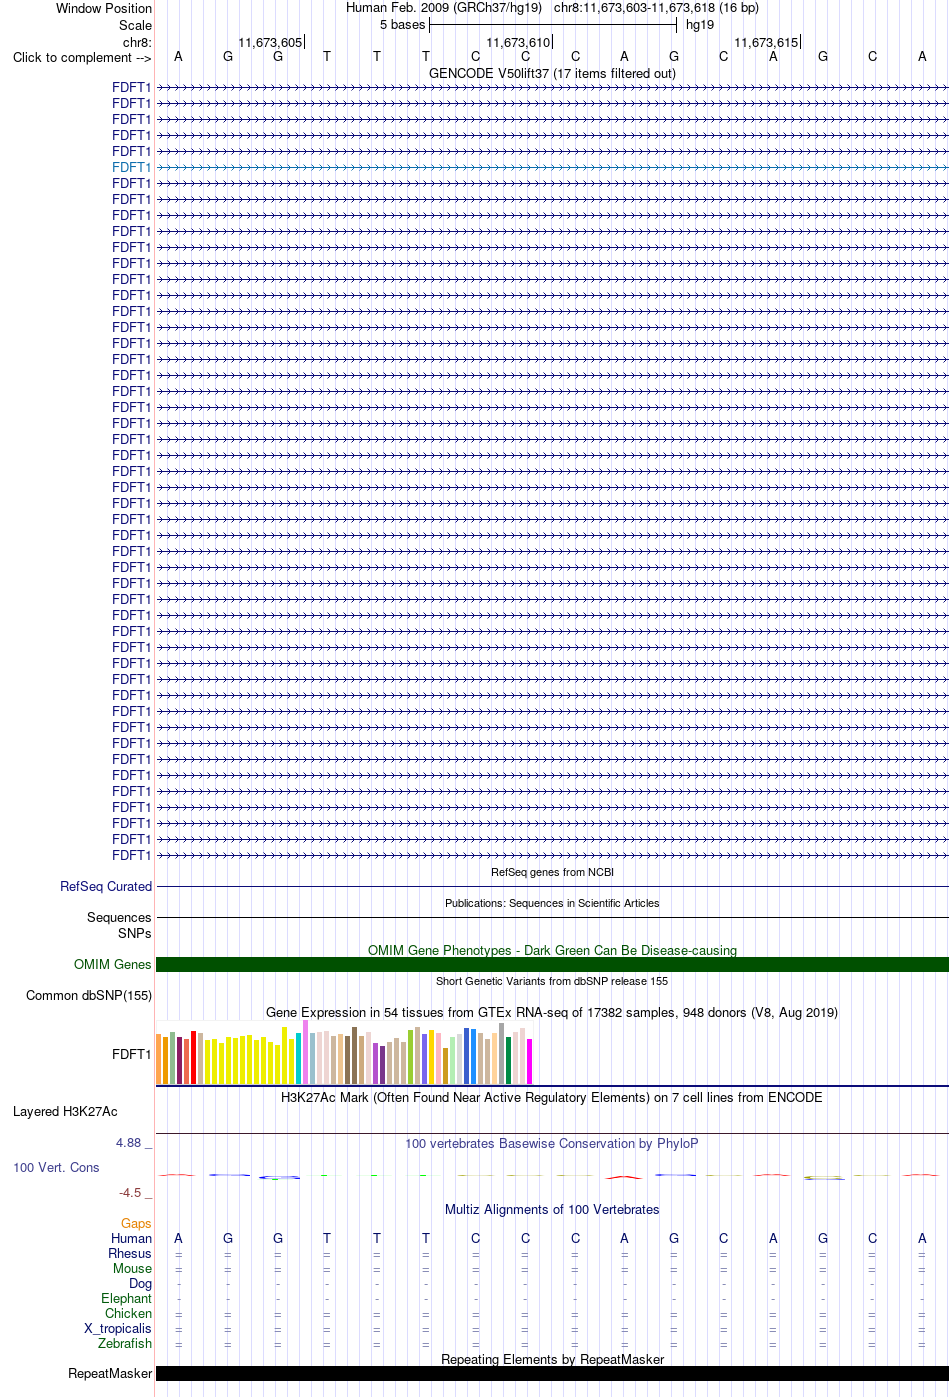Open OMIM Gene Phenotypes track title

pyautogui.click(x=552, y=950)
